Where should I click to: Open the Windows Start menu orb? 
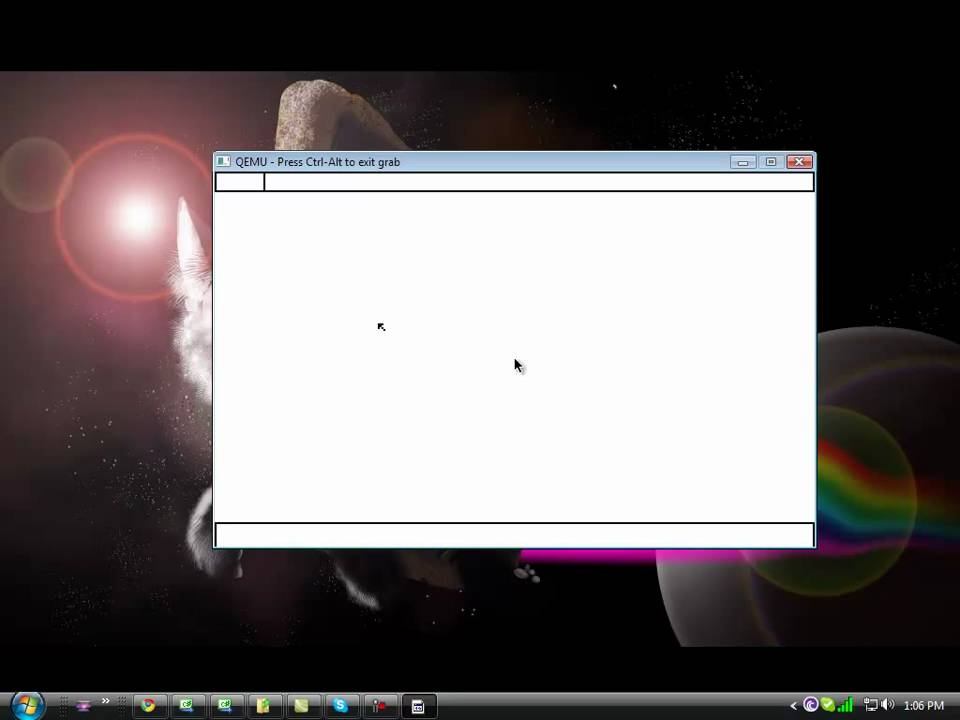(x=27, y=705)
